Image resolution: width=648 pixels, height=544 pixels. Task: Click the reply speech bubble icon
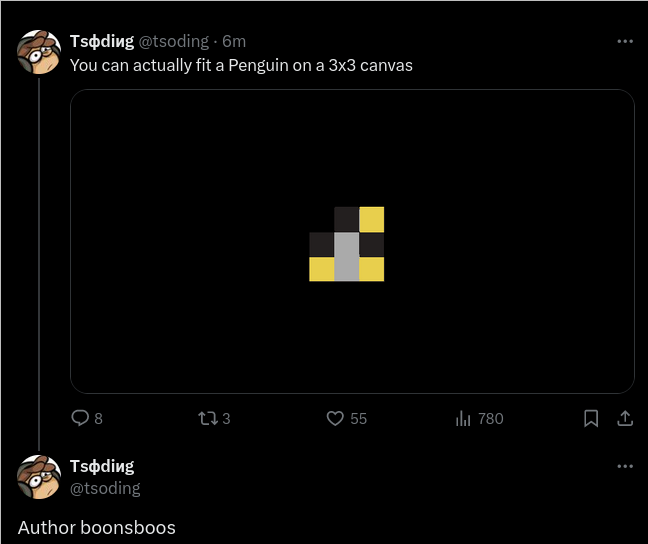[81, 418]
